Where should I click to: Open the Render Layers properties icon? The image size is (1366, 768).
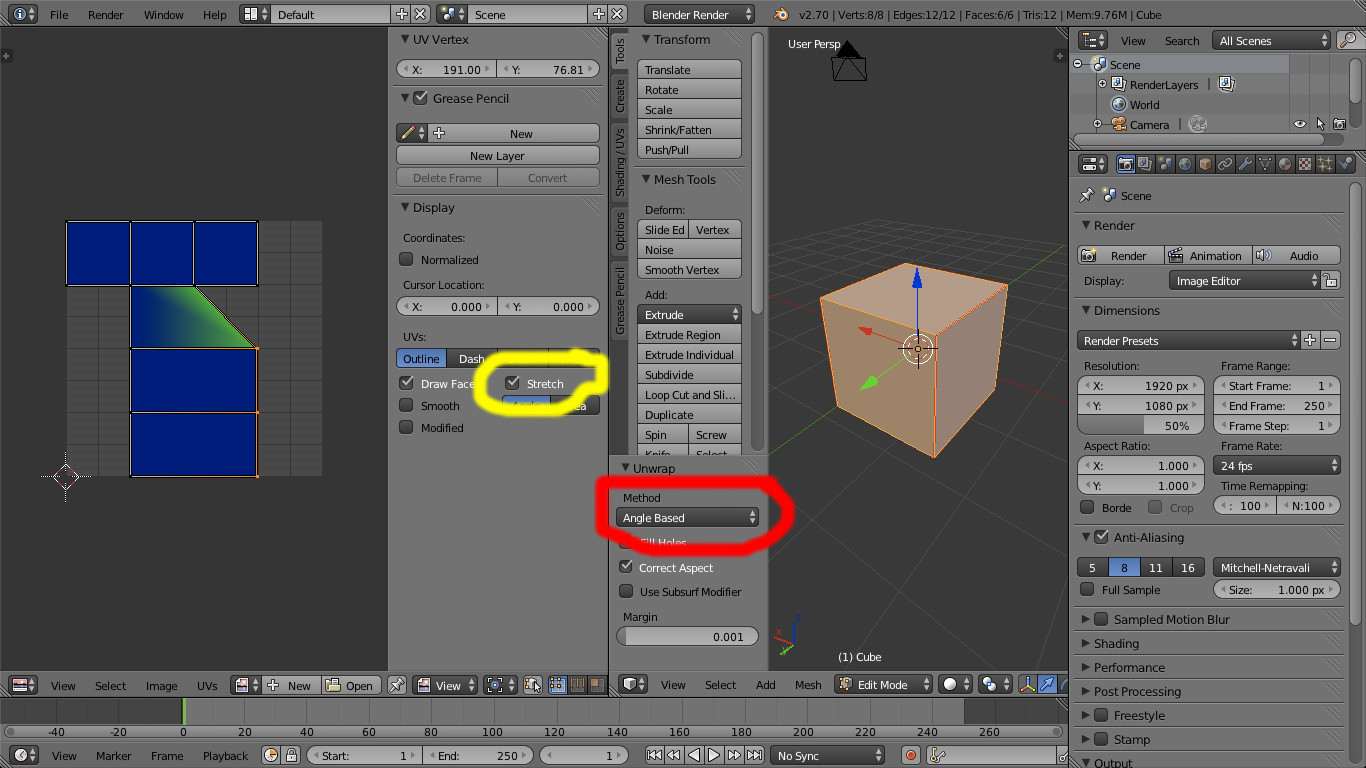(1146, 164)
